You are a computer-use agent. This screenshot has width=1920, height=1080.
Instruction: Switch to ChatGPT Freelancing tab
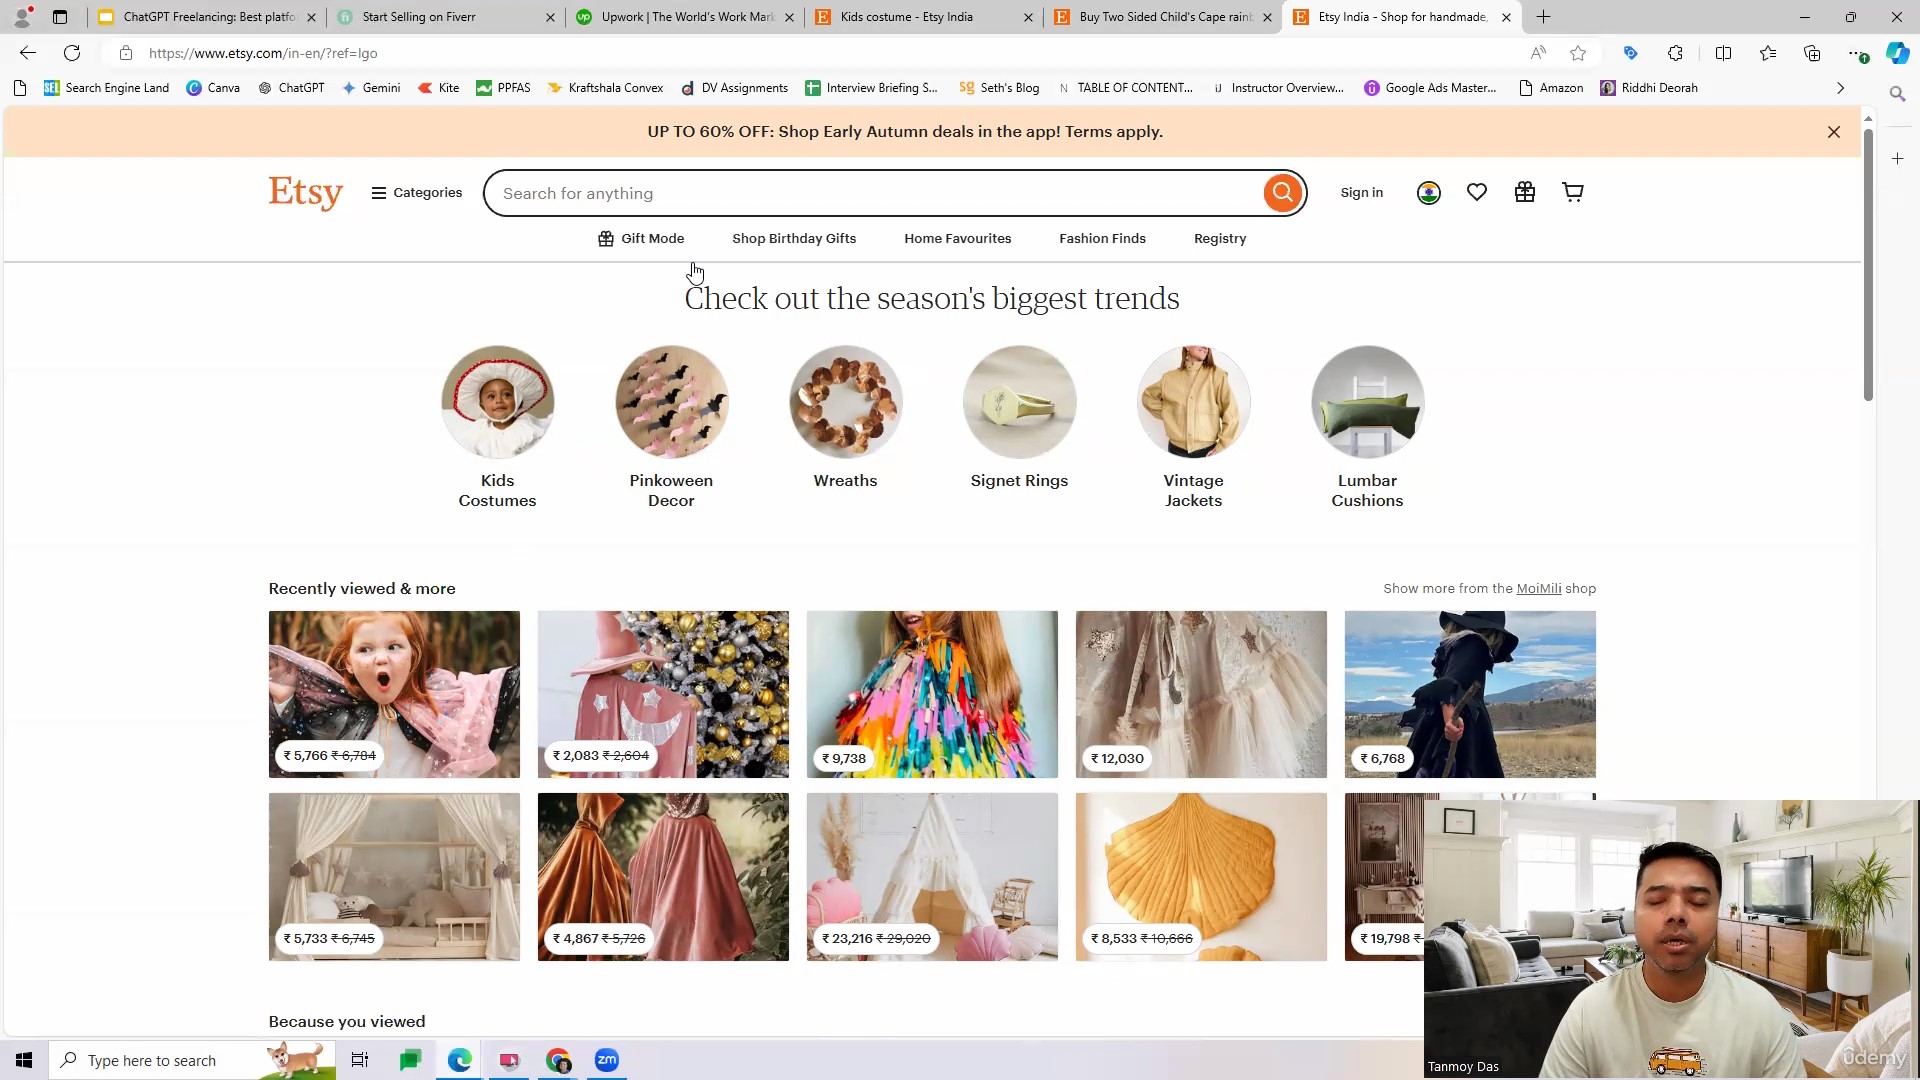coord(207,17)
